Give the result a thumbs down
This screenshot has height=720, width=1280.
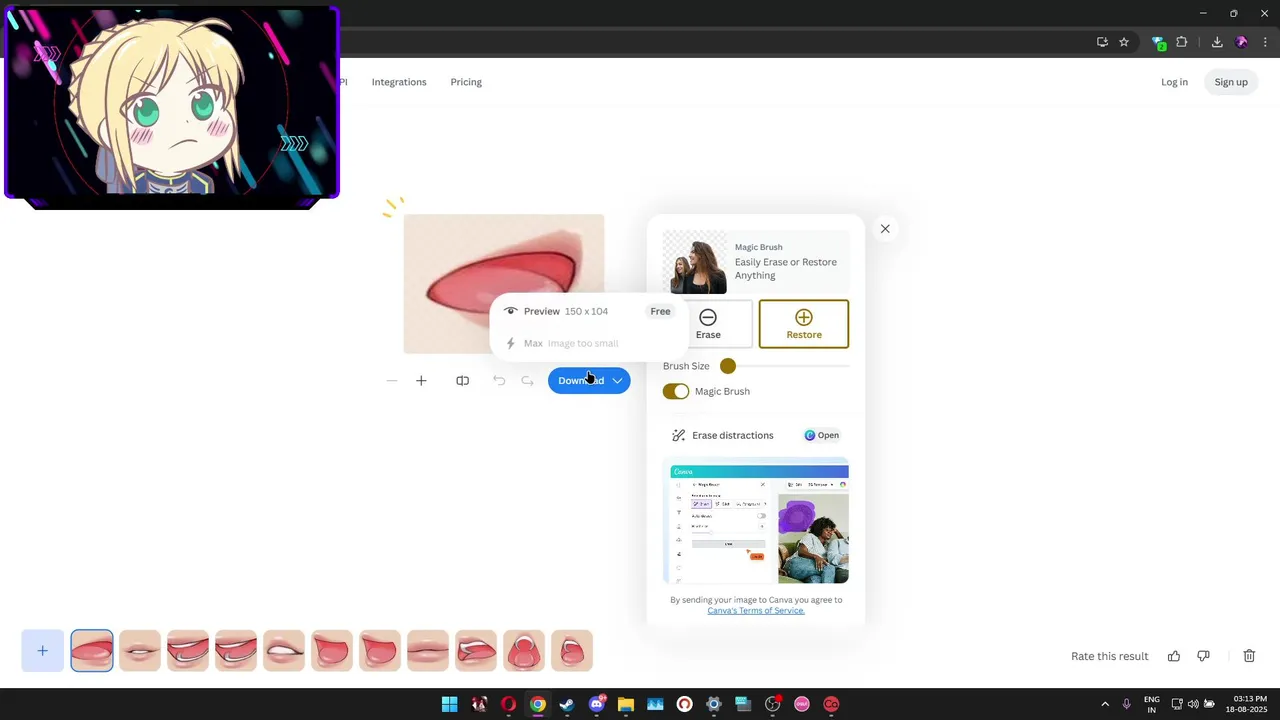[x=1203, y=656]
